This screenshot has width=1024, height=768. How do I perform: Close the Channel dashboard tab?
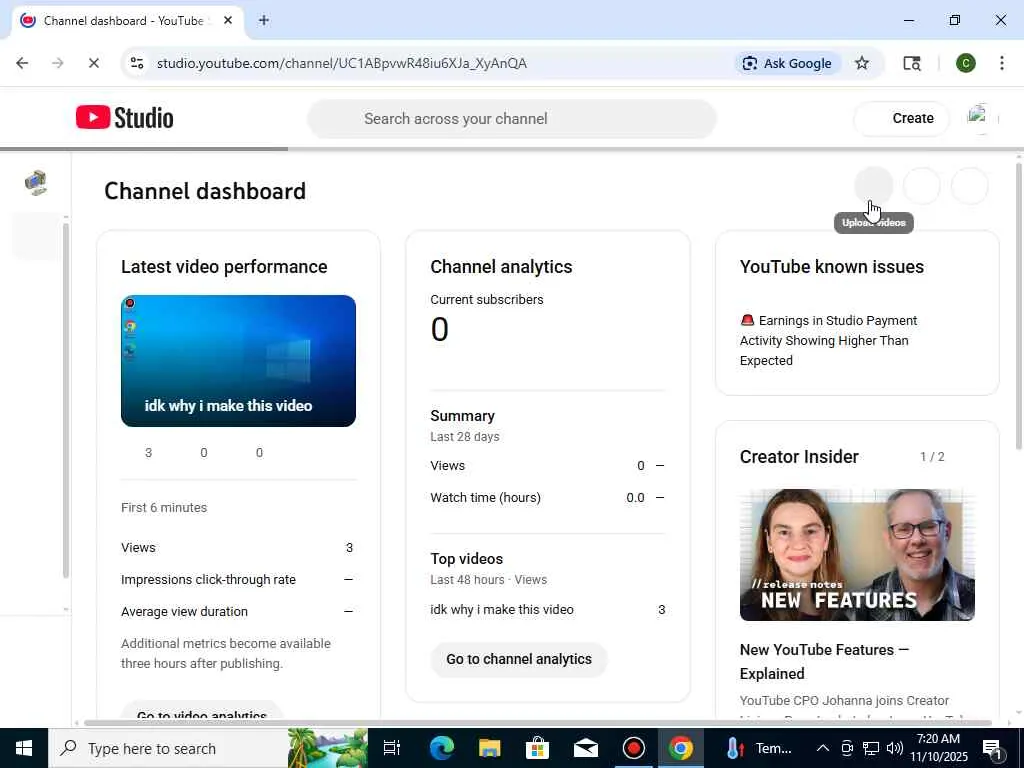pos(228,20)
